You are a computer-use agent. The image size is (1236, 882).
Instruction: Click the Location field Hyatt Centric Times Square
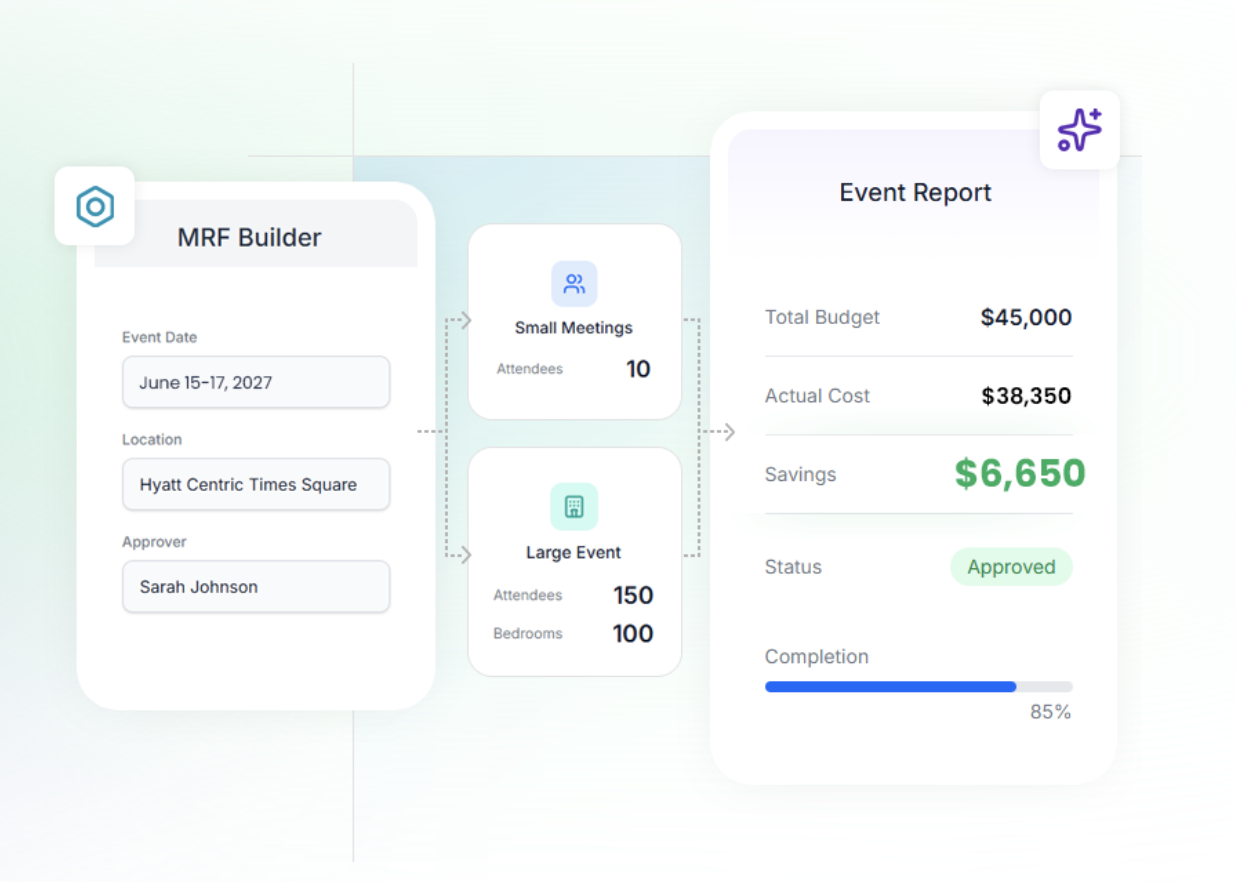[256, 484]
